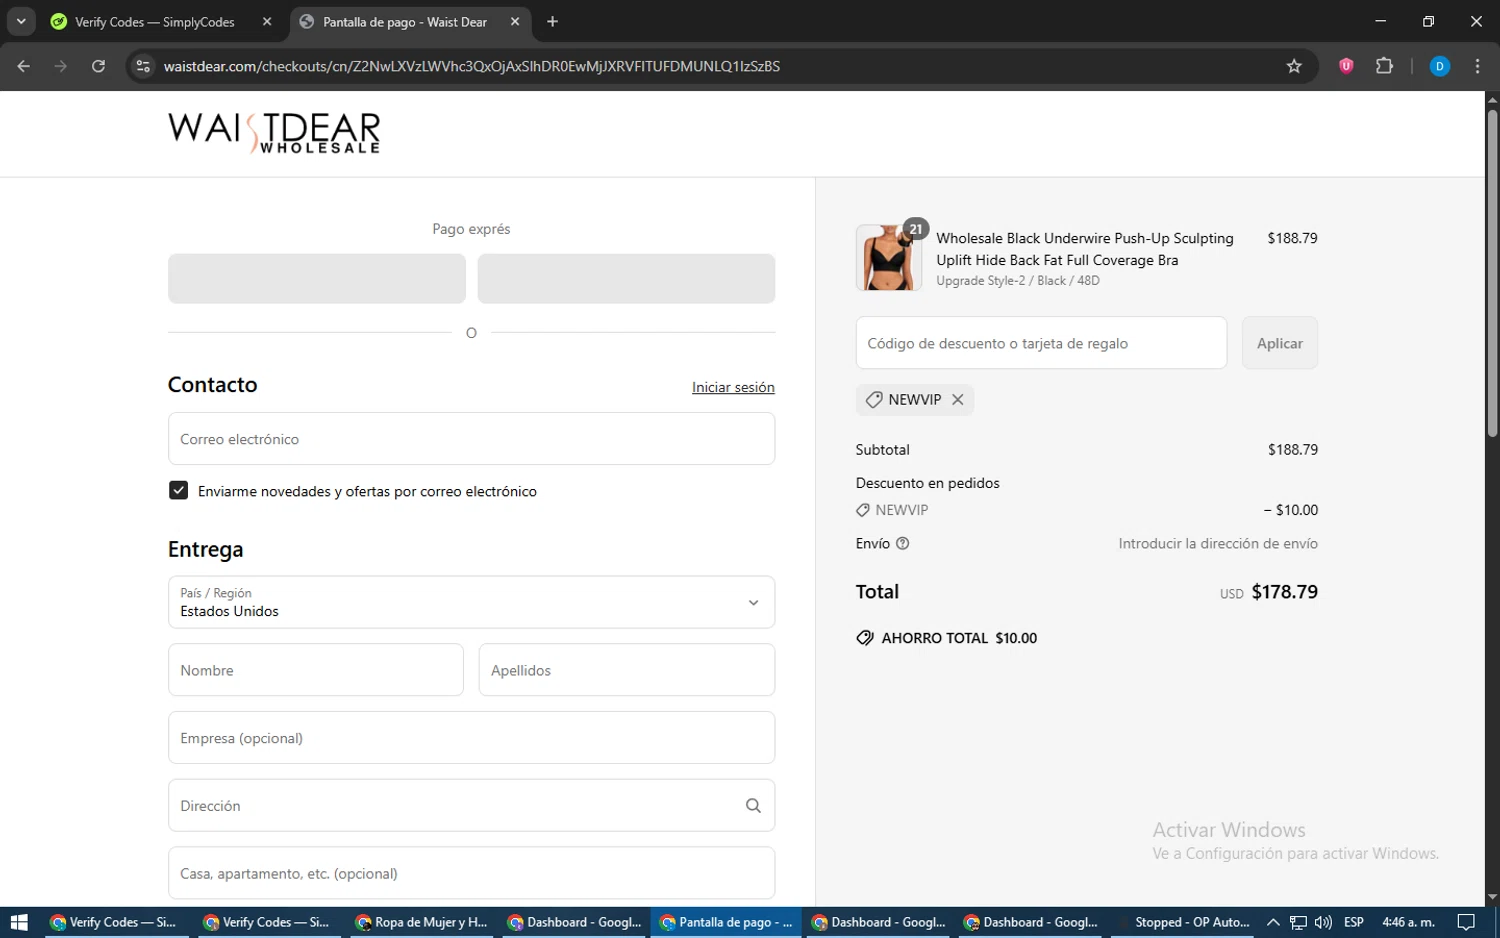Click the browser back arrow
The width and height of the screenshot is (1500, 938).
[24, 66]
